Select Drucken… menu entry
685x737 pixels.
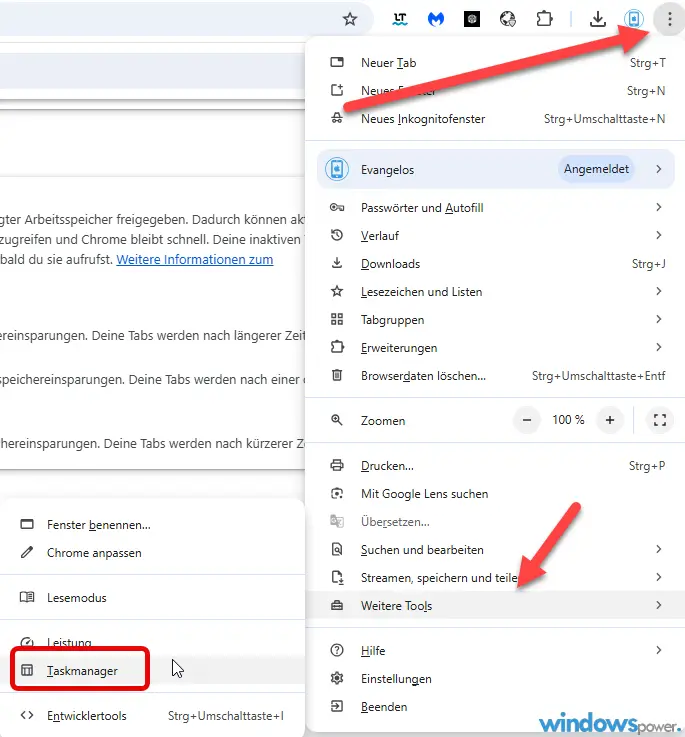pos(495,466)
